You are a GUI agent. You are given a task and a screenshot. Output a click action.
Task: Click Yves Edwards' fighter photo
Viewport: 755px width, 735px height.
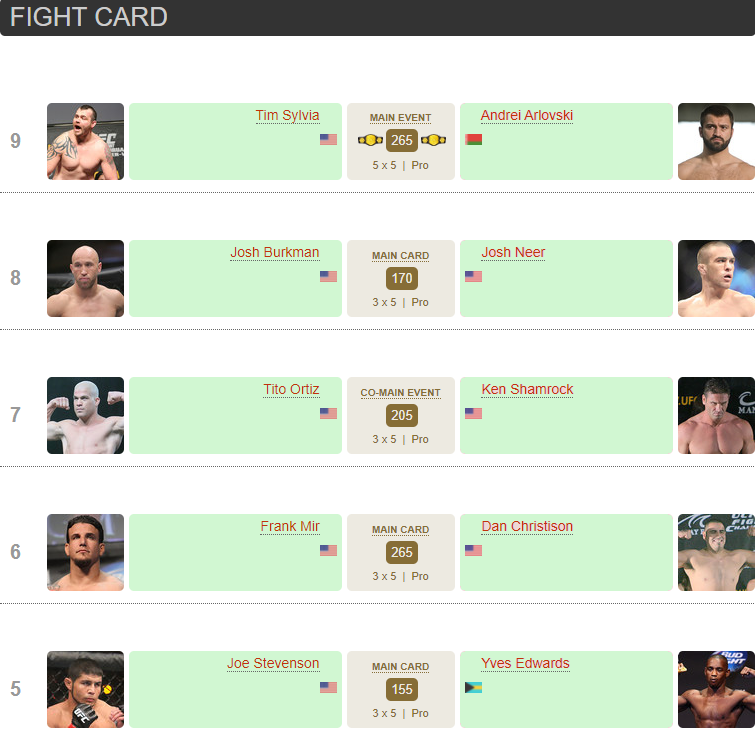pos(716,689)
